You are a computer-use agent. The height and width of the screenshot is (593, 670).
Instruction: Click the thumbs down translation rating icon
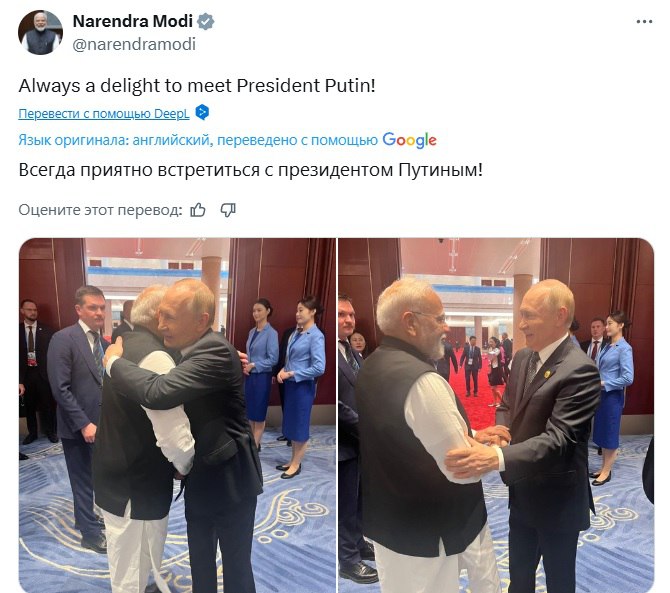click(x=228, y=209)
